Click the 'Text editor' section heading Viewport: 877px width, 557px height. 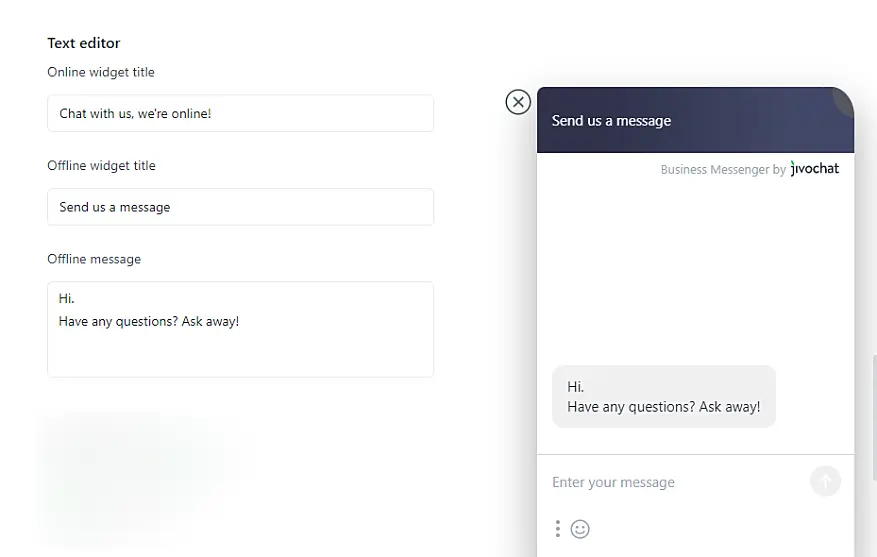(84, 43)
